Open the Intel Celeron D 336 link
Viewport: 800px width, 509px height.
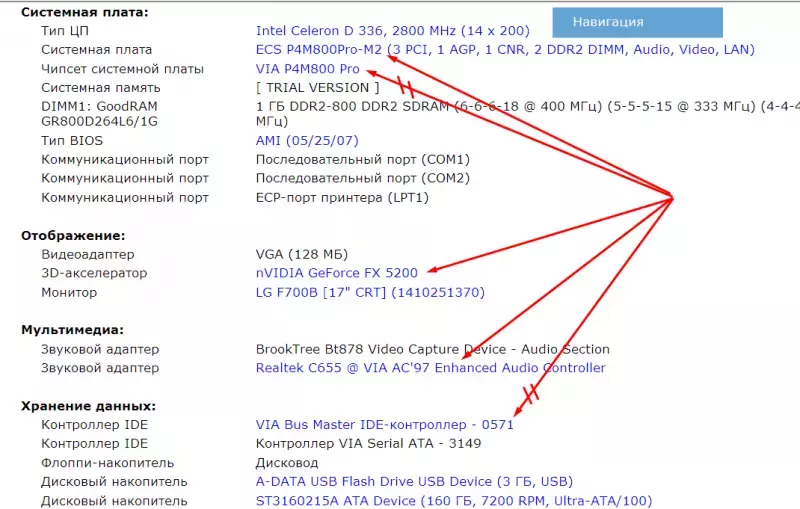pyautogui.click(x=392, y=31)
